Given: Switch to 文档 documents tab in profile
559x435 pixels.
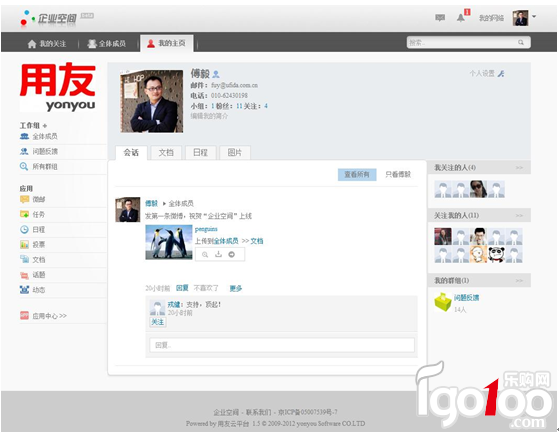Looking at the screenshot, I should point(166,153).
